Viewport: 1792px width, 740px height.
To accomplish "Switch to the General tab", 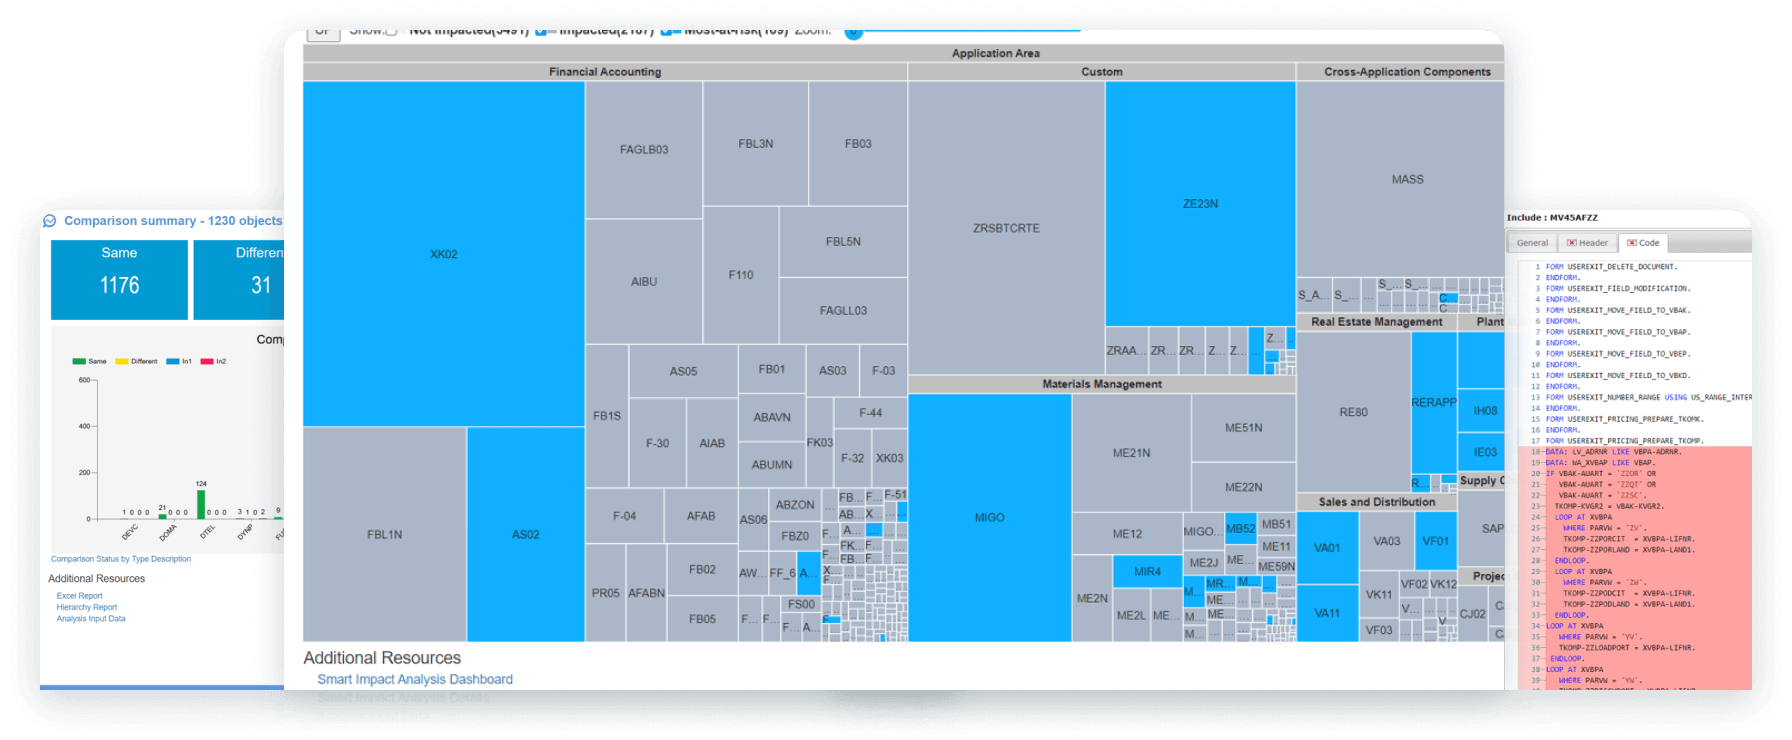I will point(1532,243).
